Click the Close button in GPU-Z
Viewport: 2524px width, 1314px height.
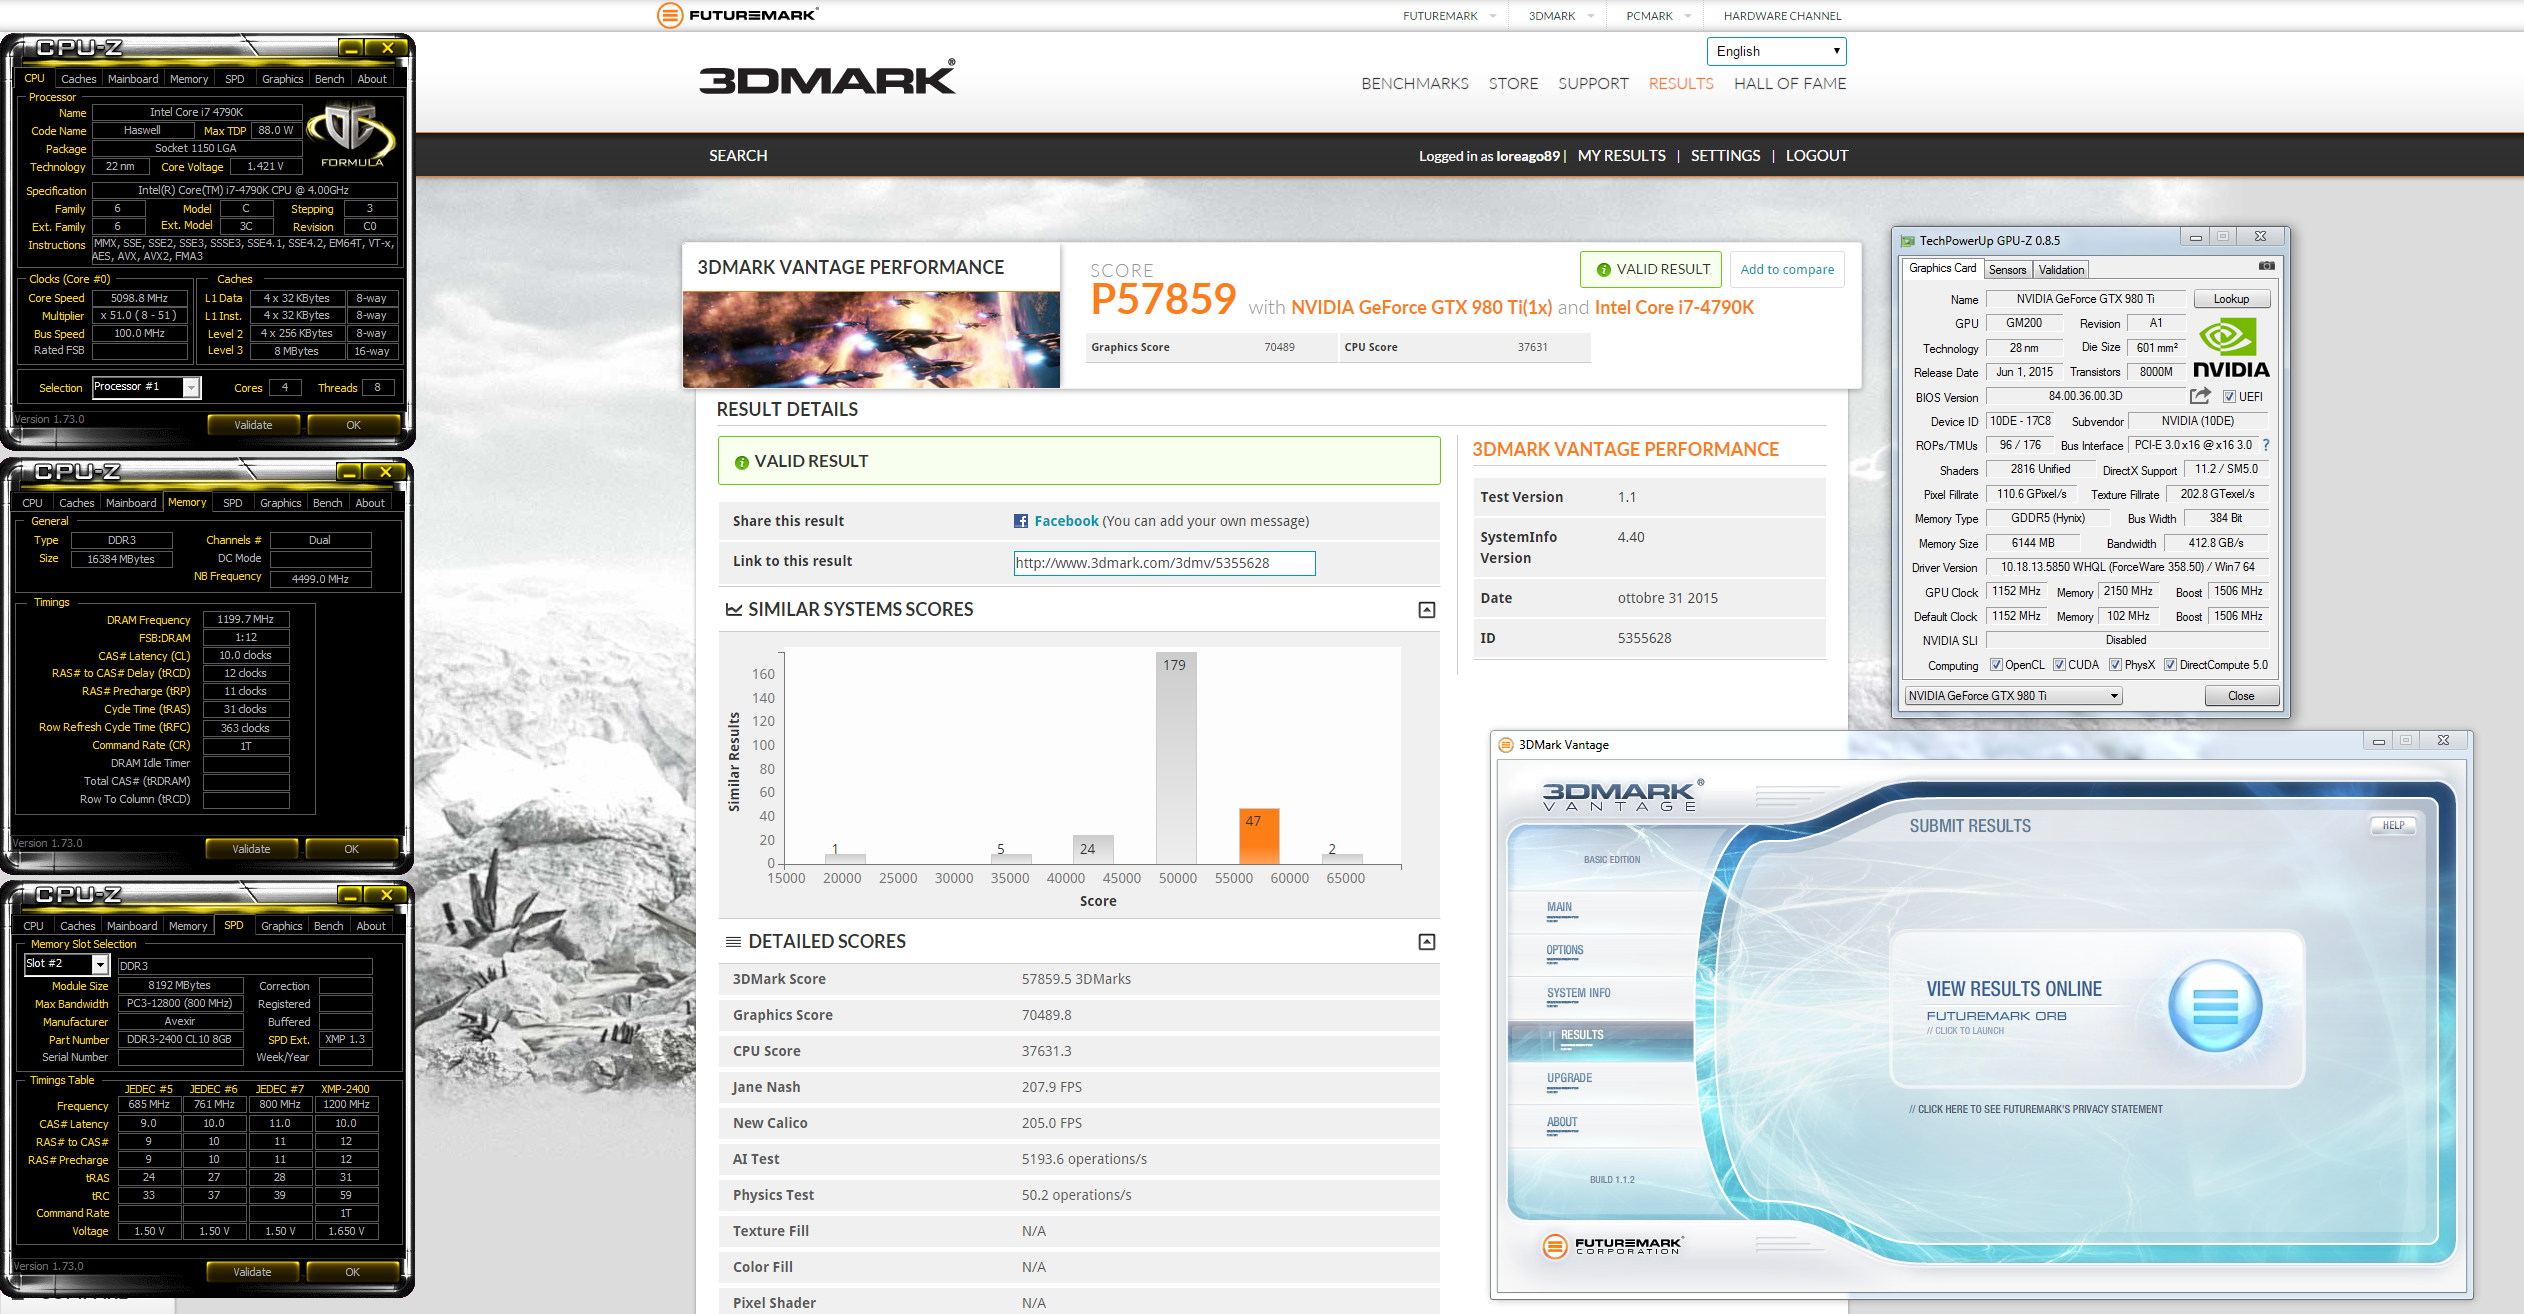(x=2241, y=696)
